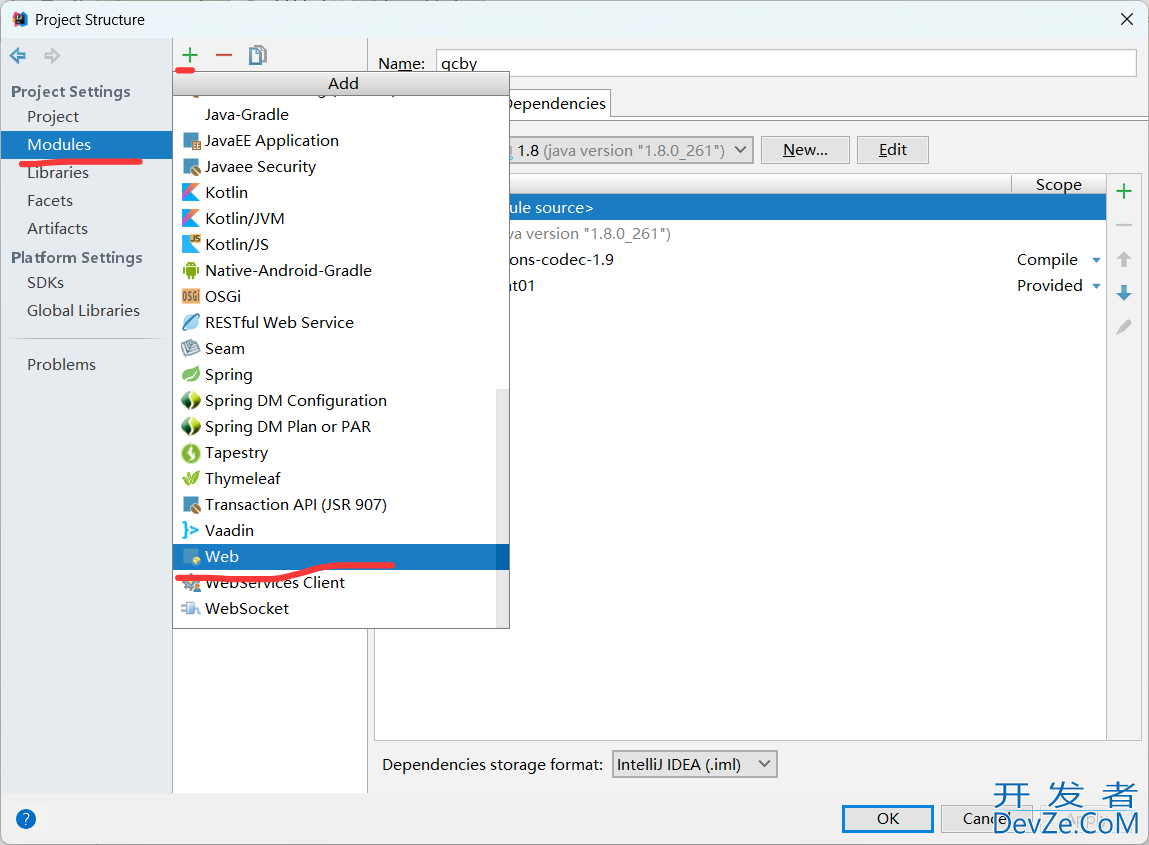Click the Kotlin framework icon
Screen dimensions: 1149x845
pos(191,193)
